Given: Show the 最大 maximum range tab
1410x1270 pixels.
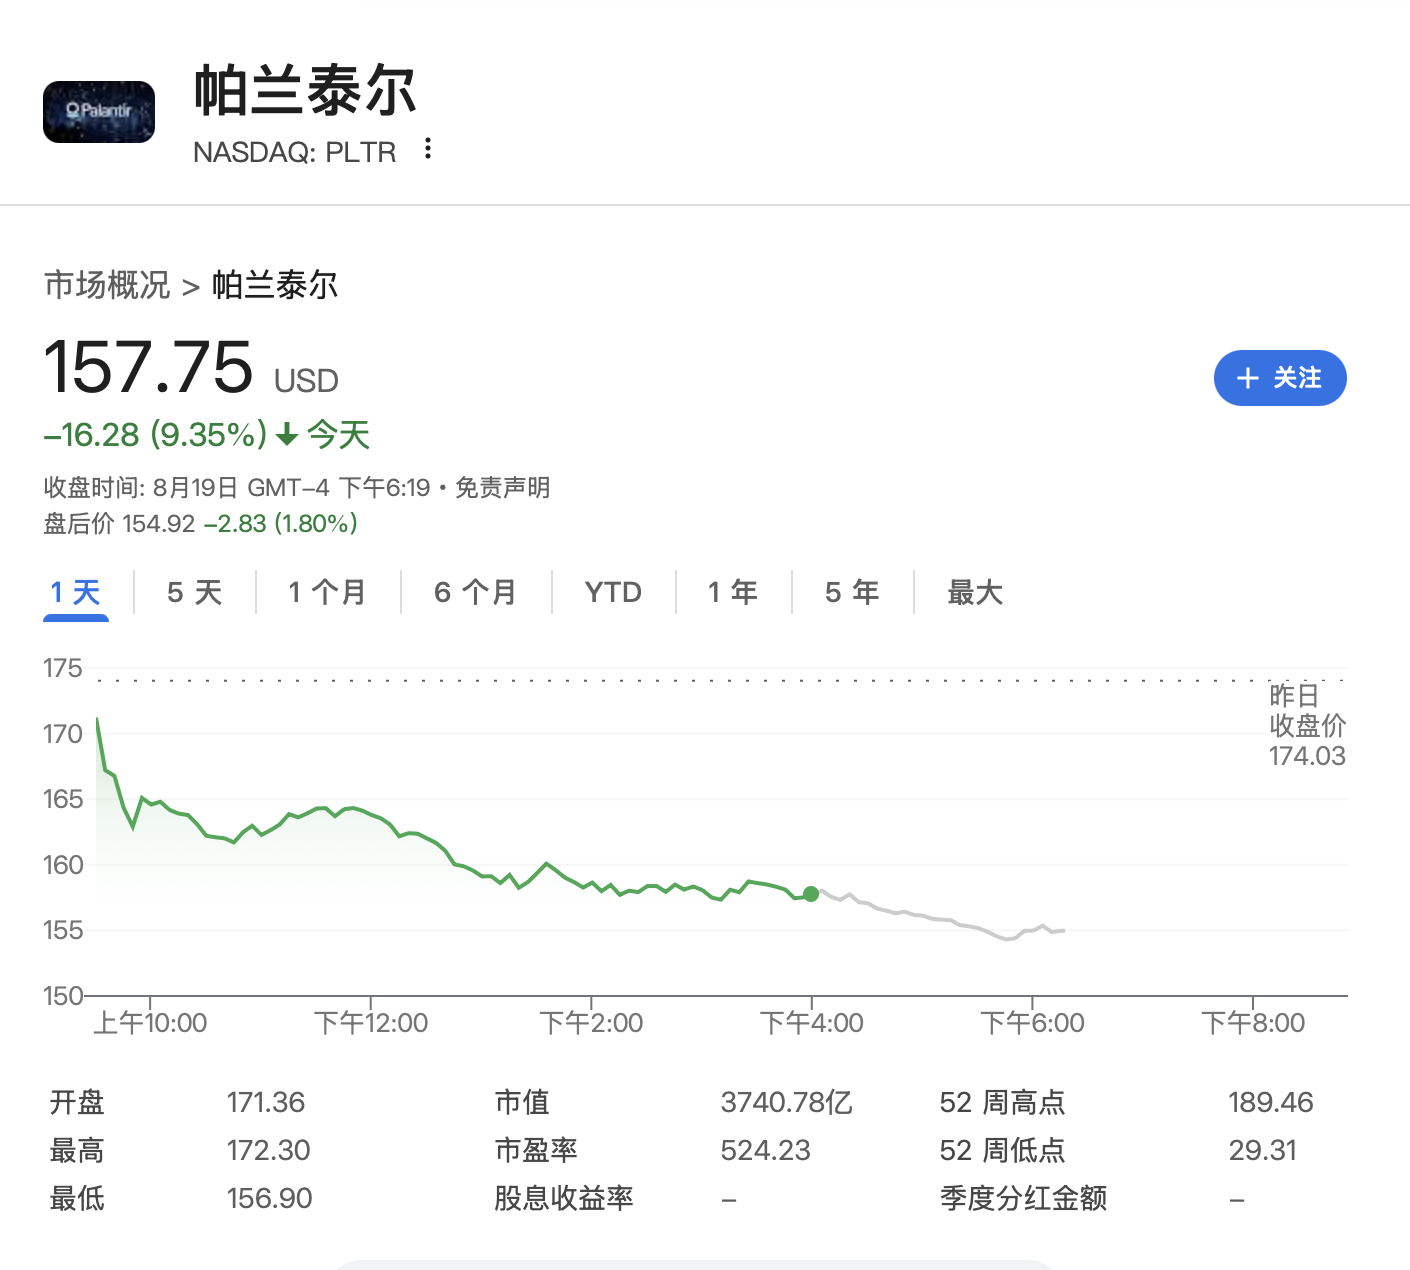Looking at the screenshot, I should 975,593.
